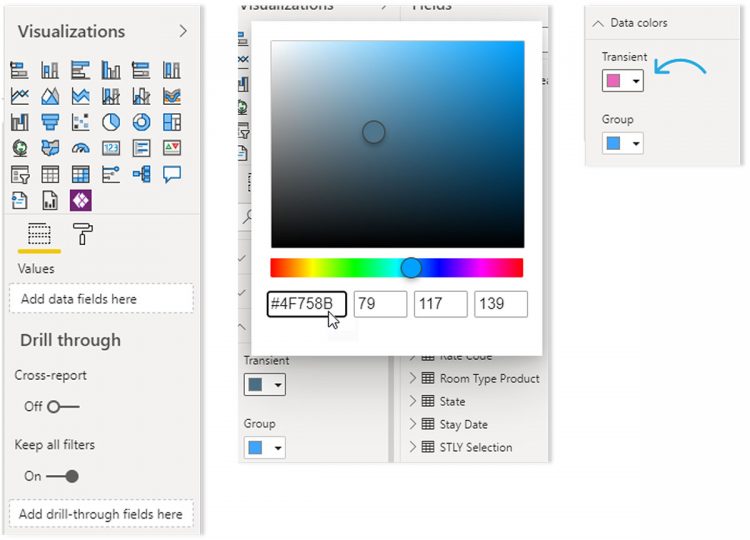This screenshot has height=540, width=750.
Task: Select the stacked column chart visual
Action: (x=50, y=70)
